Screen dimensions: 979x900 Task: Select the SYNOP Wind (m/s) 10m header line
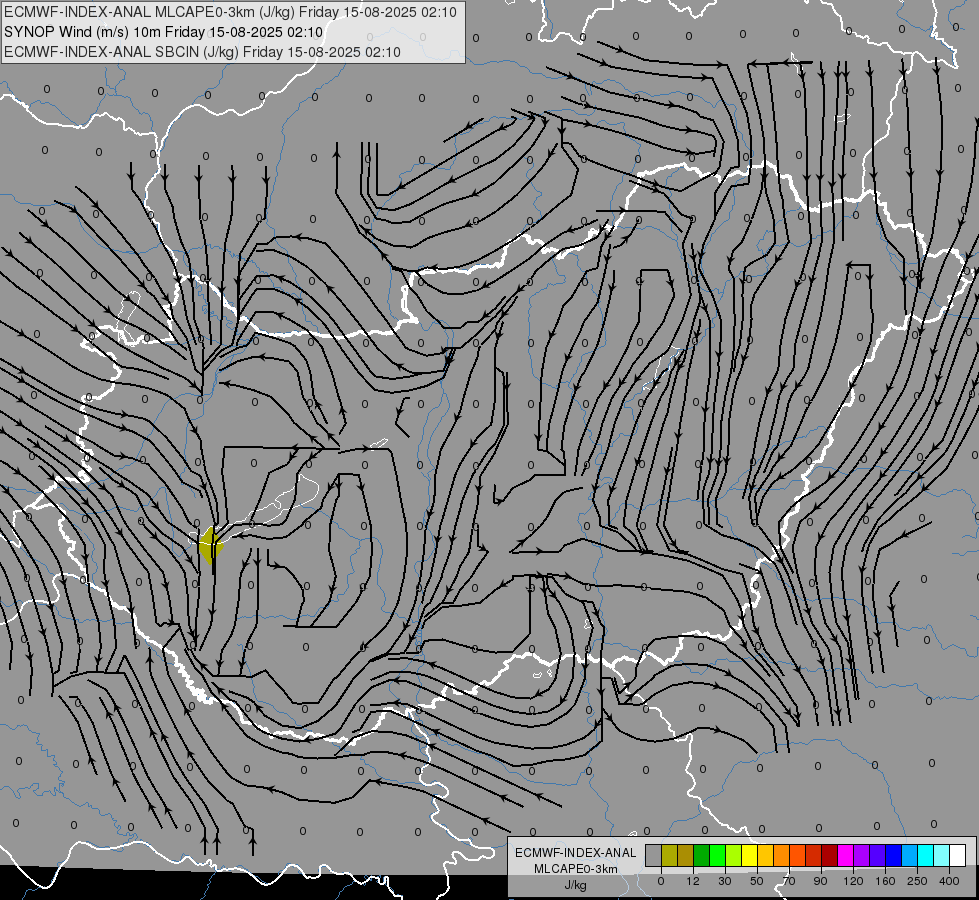click(x=164, y=32)
